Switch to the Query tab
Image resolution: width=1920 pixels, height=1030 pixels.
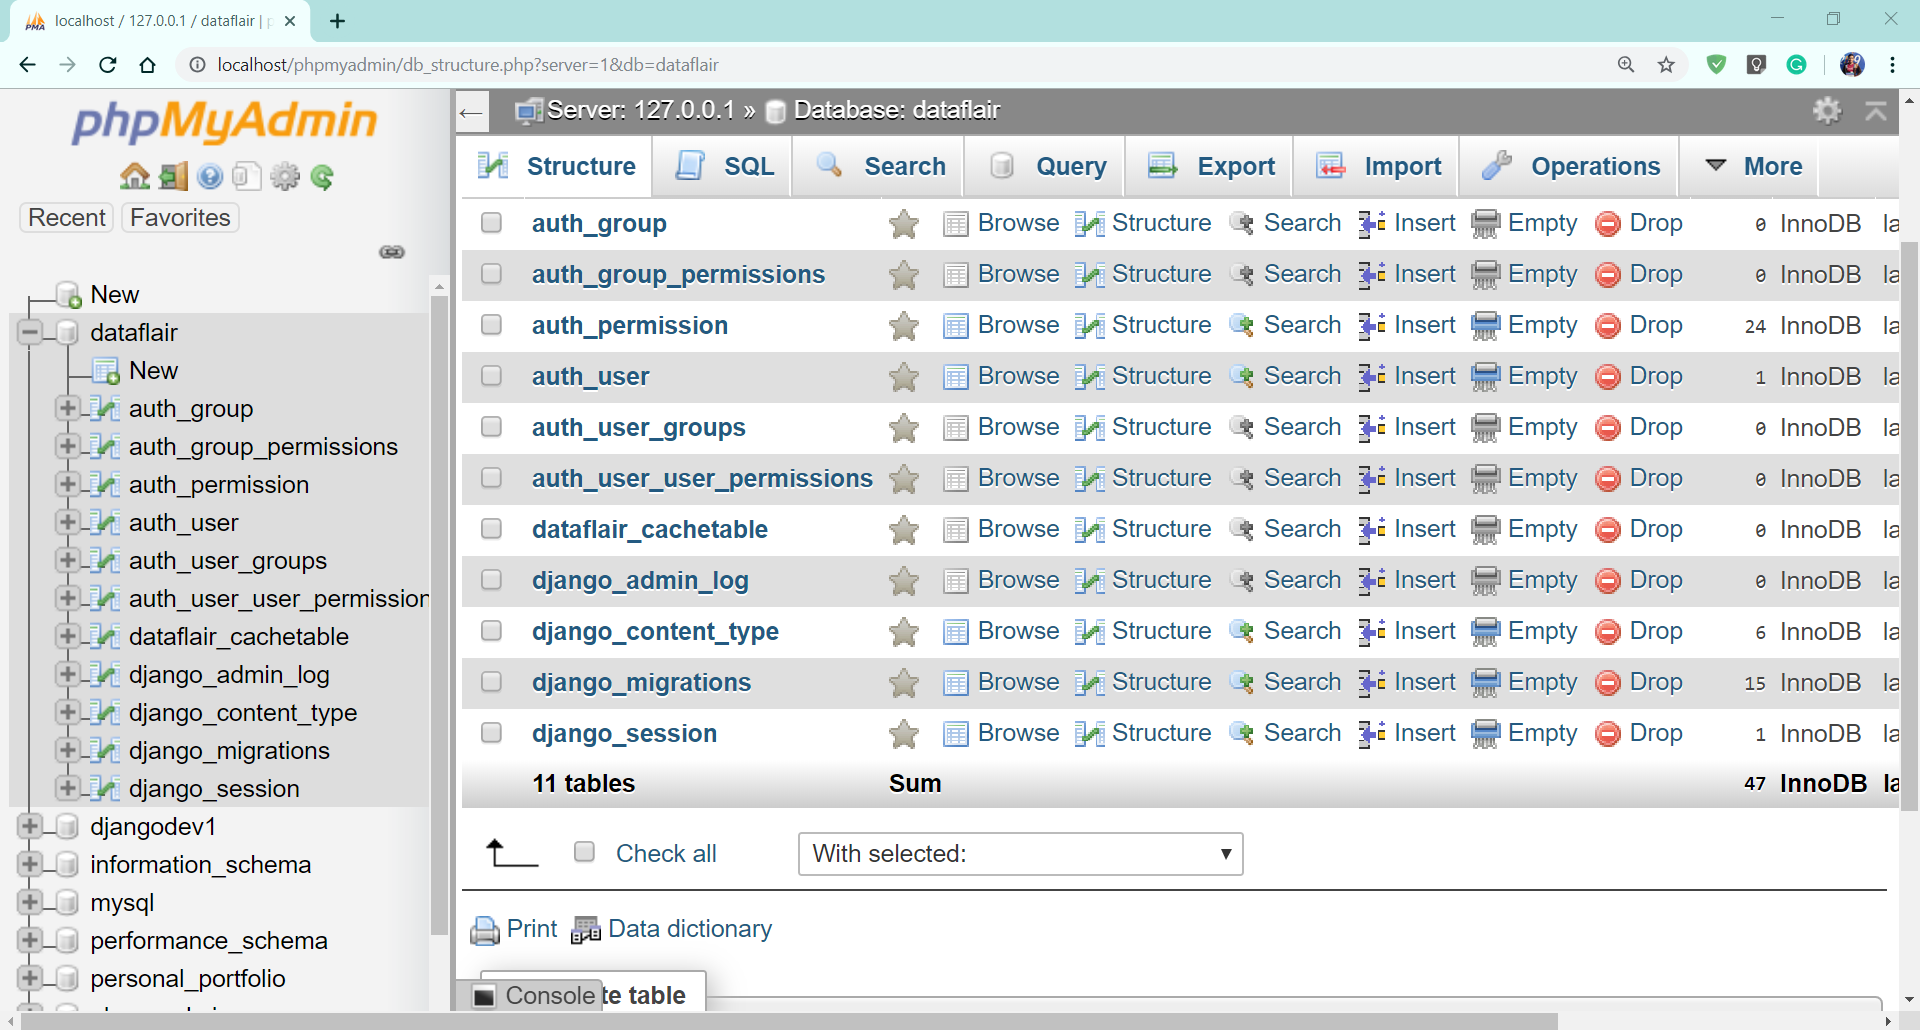coord(1046,166)
